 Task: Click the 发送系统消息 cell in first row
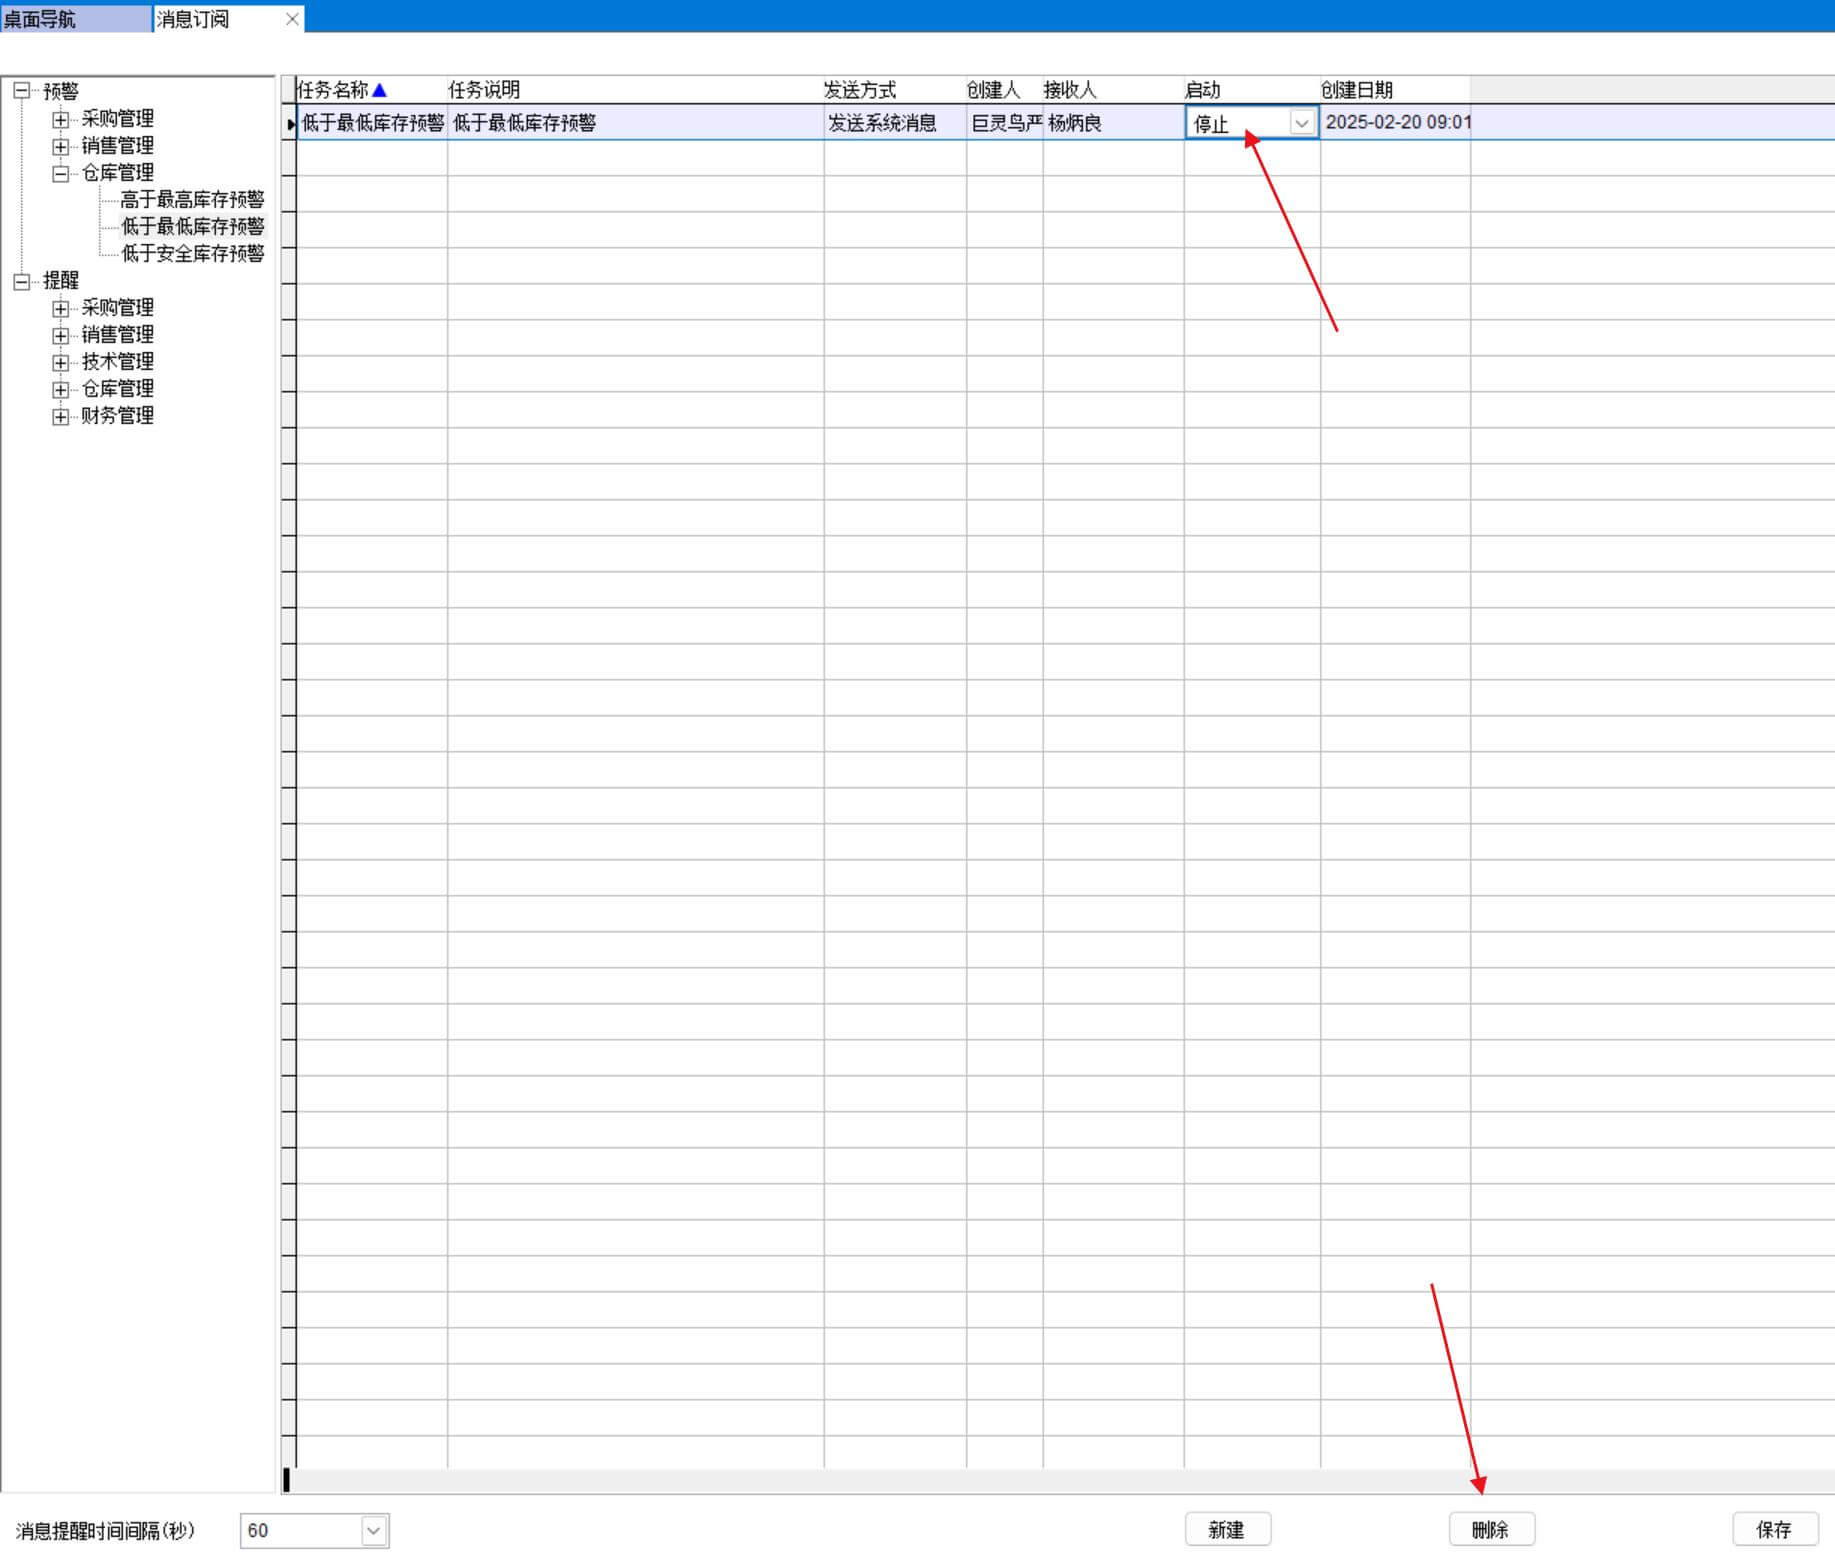click(883, 123)
